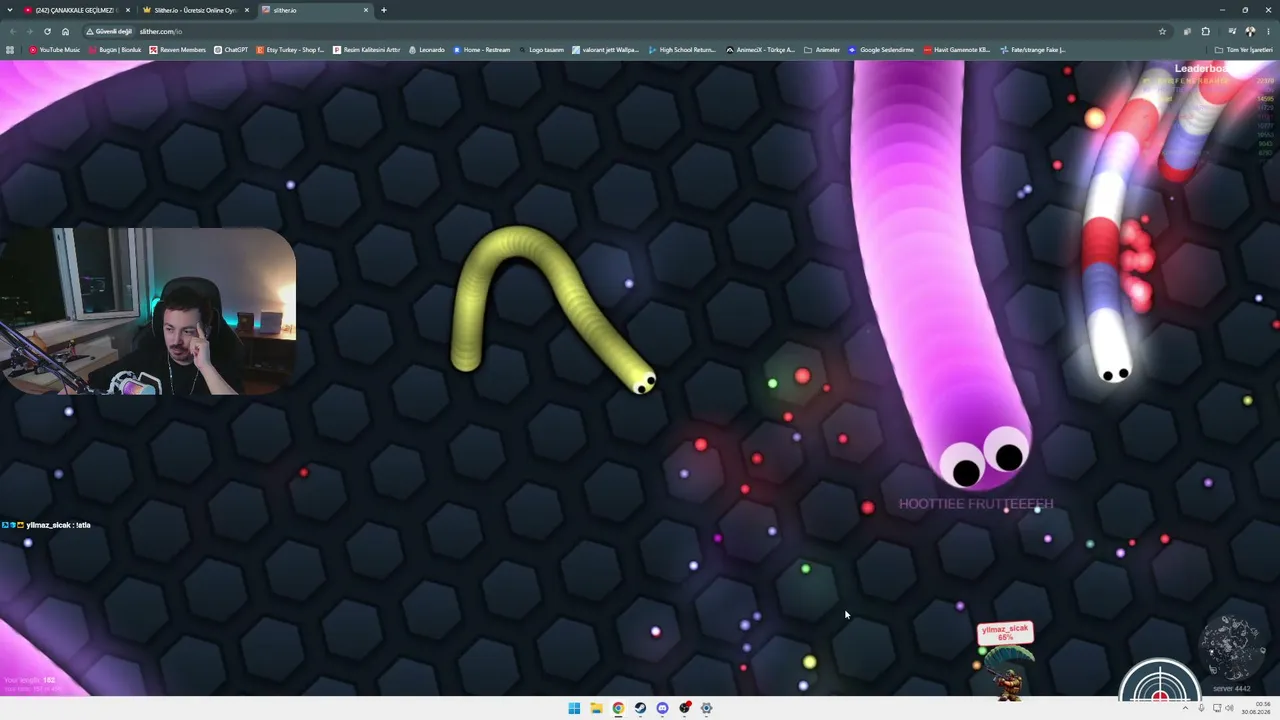
Task: Open the valorant jett Wallpaper bookmark
Action: pyautogui.click(x=606, y=49)
